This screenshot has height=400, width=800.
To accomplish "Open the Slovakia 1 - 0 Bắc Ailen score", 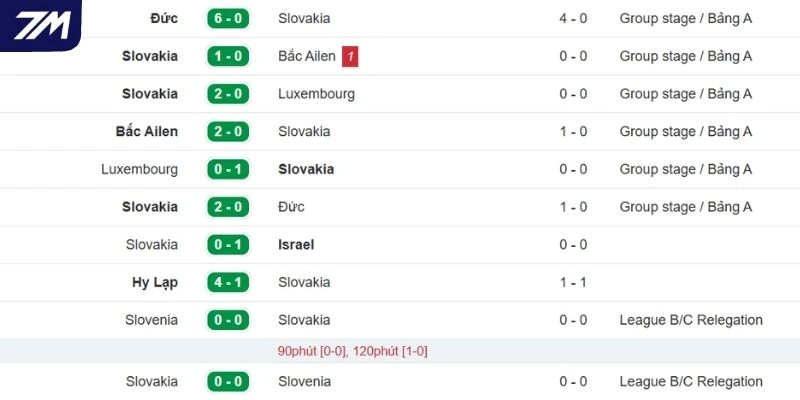I will click(228, 56).
